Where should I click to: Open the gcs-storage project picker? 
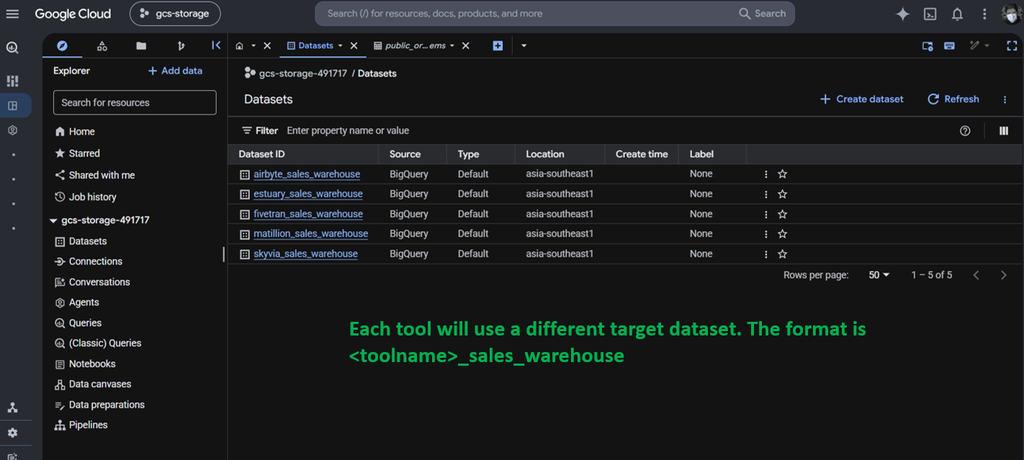pyautogui.click(x=175, y=14)
